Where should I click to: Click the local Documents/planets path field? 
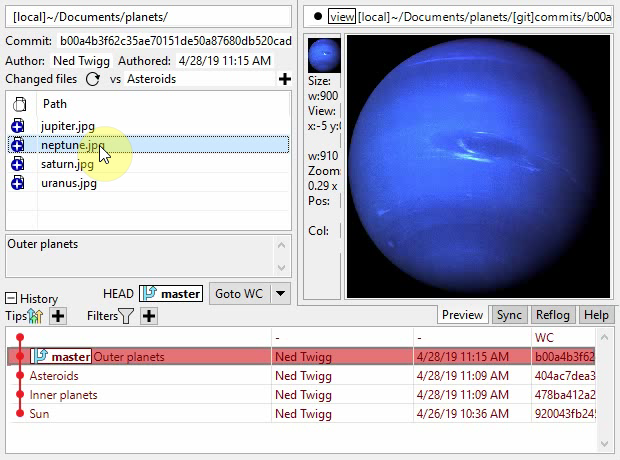pyautogui.click(x=148, y=17)
